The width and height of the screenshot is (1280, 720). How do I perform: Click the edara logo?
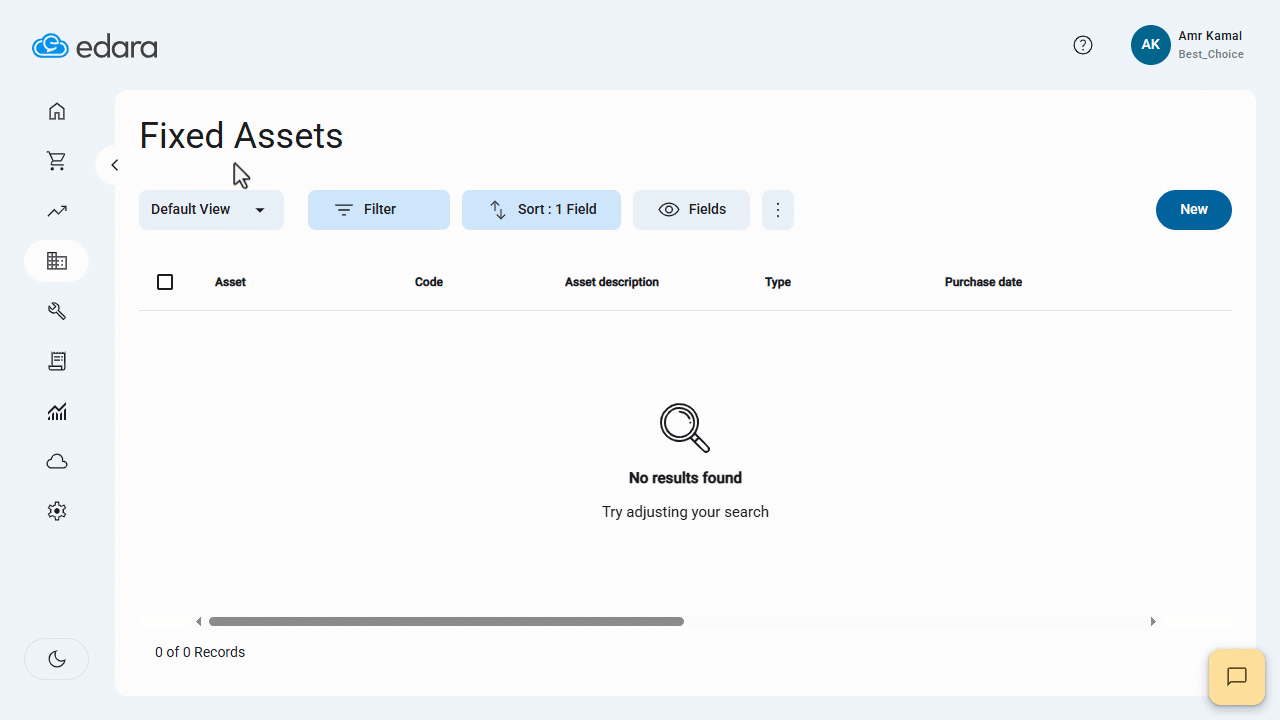click(x=95, y=46)
